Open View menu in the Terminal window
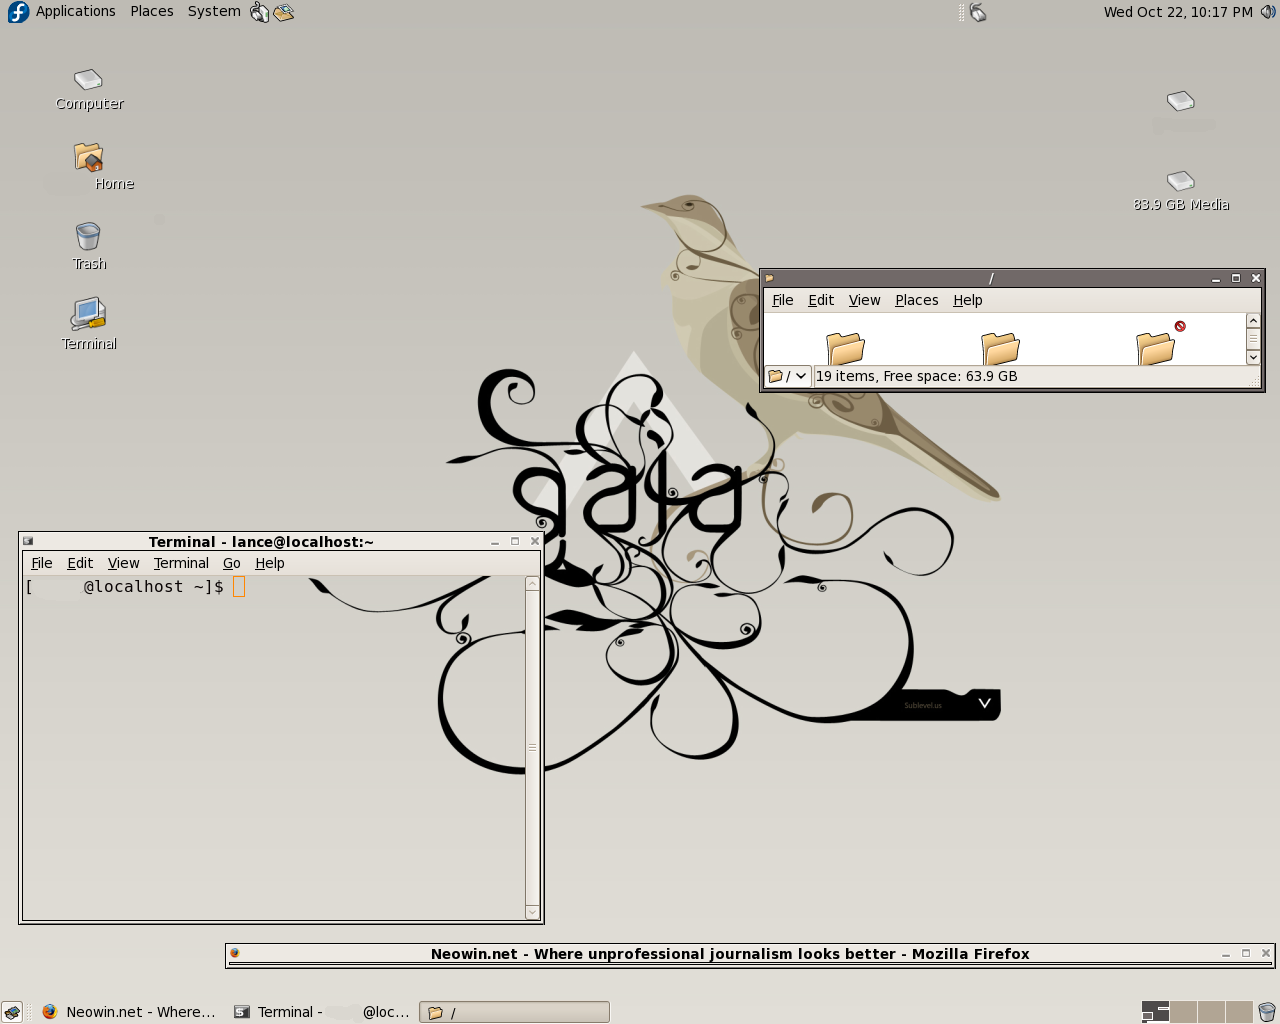 coord(124,563)
